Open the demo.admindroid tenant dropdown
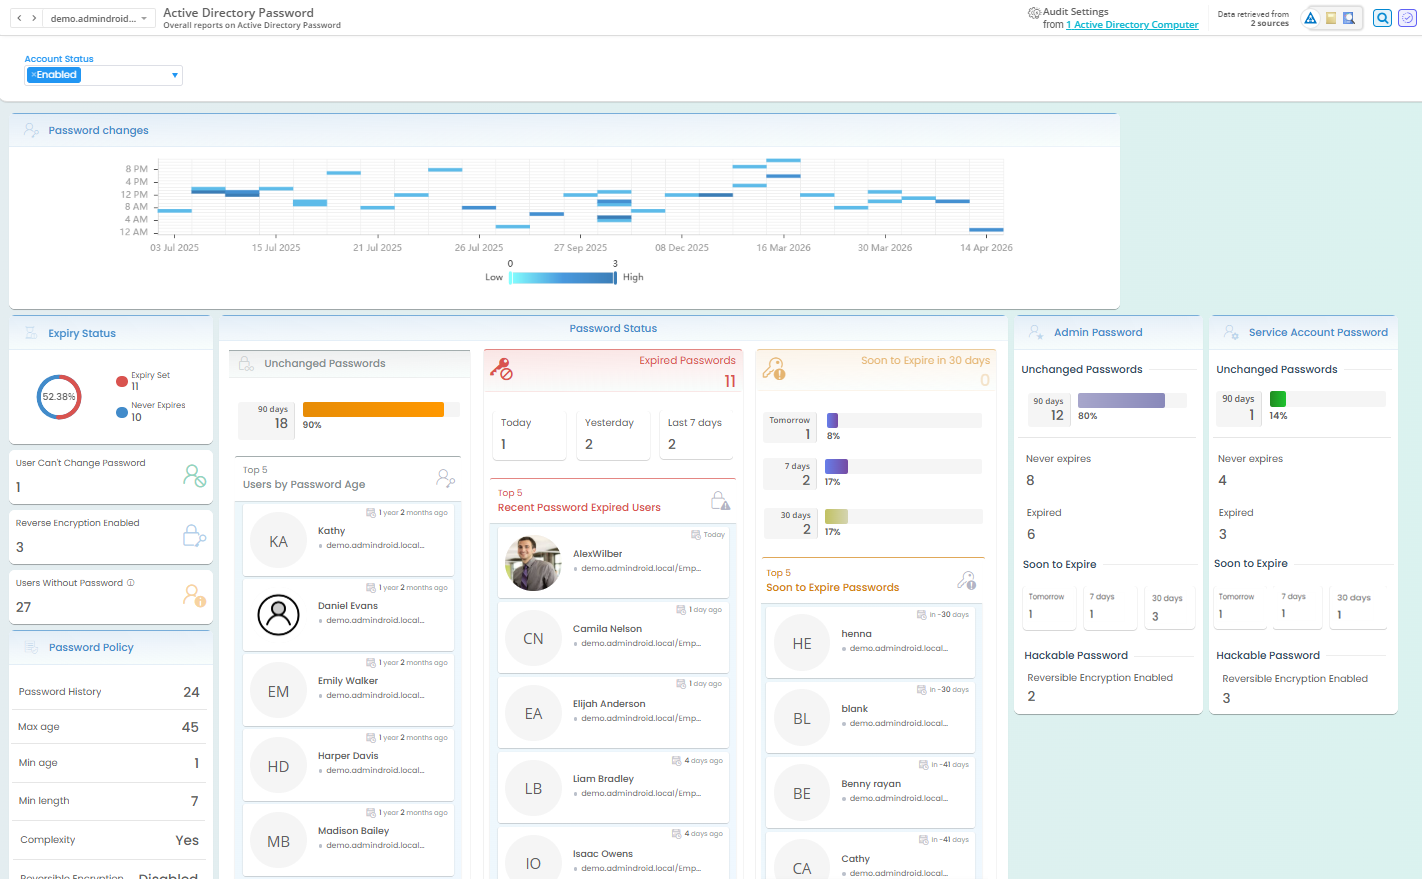This screenshot has height=879, width=1422. click(99, 18)
